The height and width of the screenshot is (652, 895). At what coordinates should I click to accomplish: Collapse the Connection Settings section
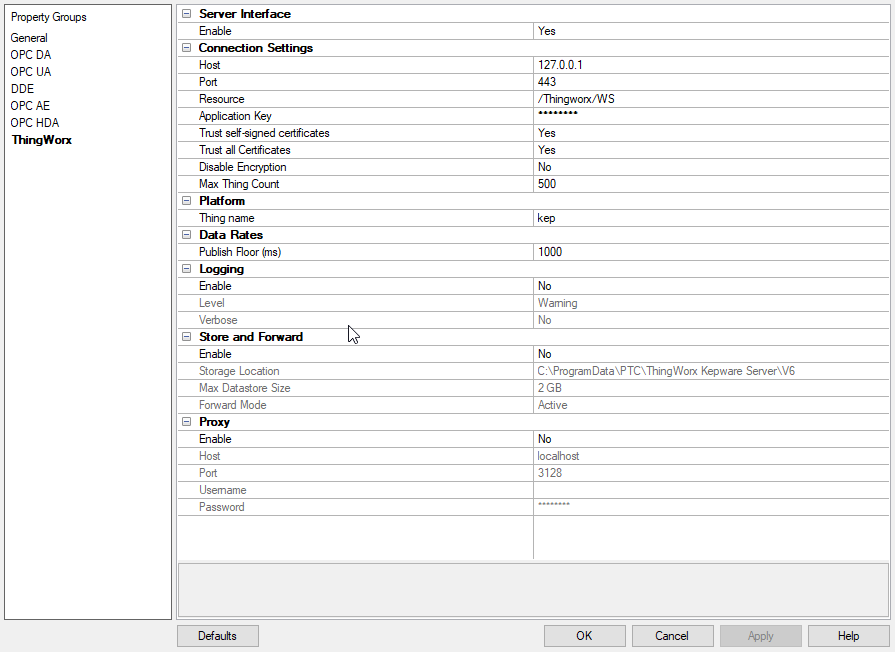pyautogui.click(x=185, y=47)
